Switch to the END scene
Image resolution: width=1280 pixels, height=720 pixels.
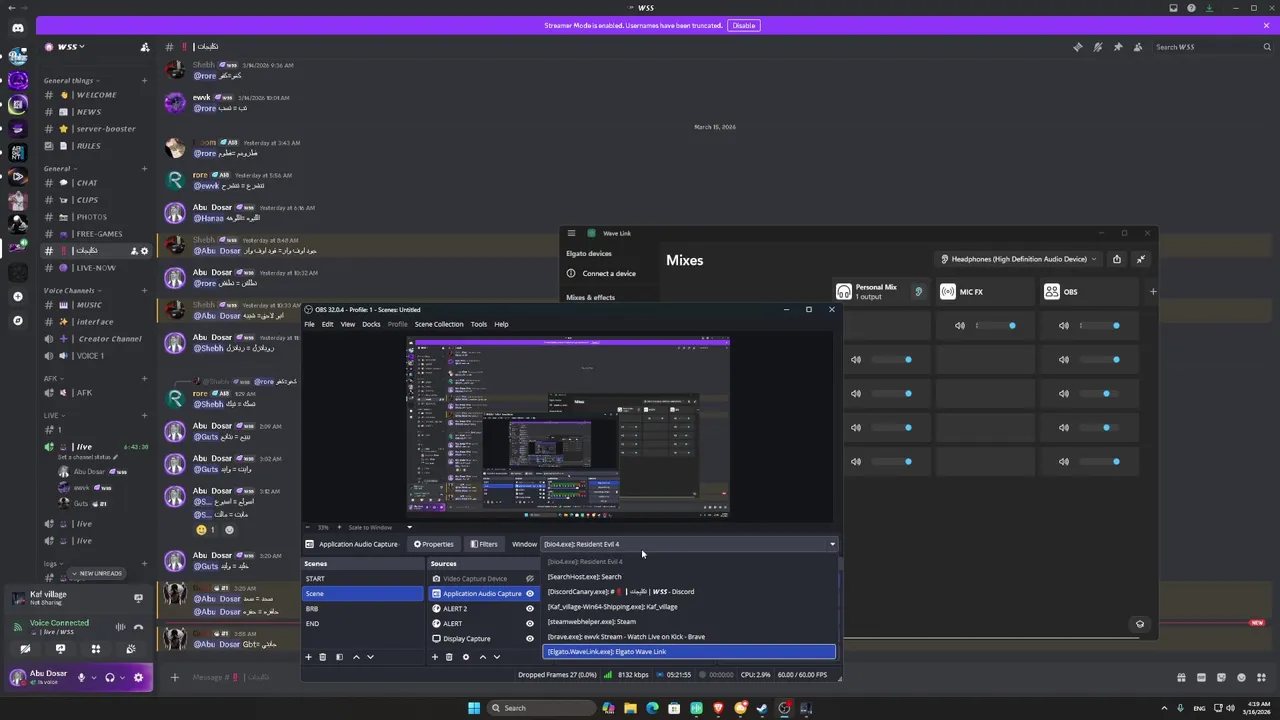click(363, 624)
